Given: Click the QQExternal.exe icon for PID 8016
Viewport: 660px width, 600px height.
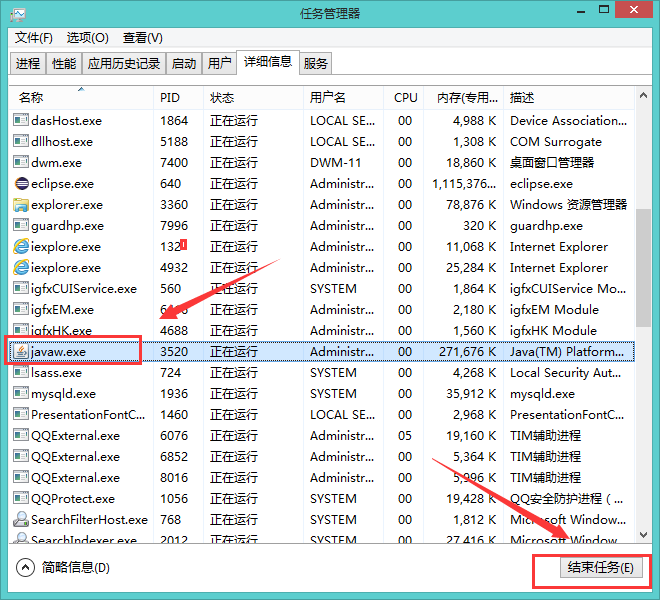Looking at the screenshot, I should (x=21, y=477).
